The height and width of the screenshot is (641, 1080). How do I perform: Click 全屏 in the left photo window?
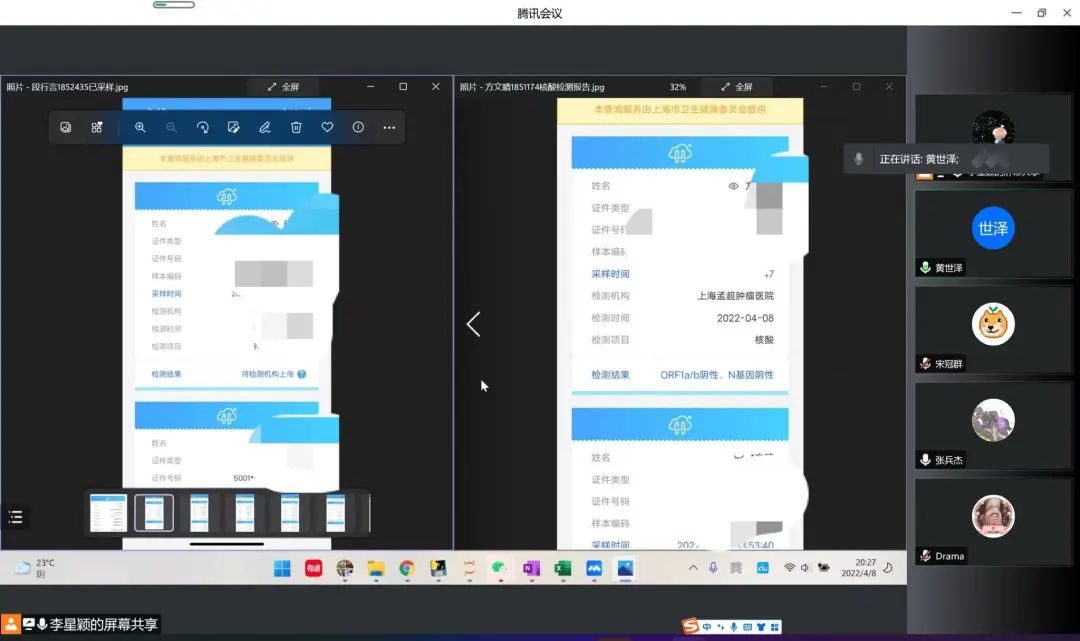coord(283,87)
